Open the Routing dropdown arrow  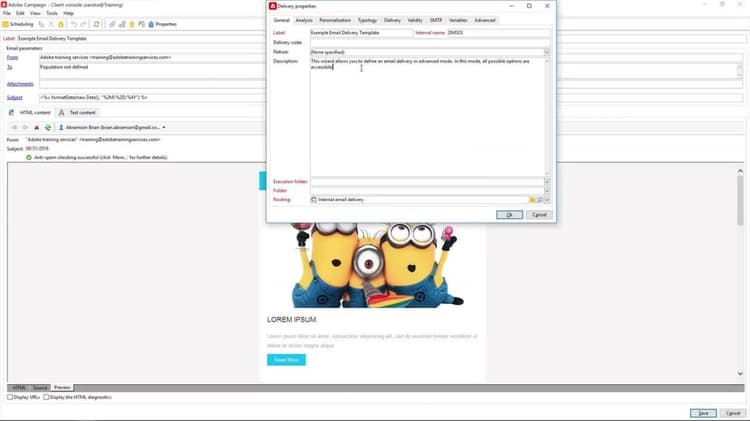click(x=547, y=200)
